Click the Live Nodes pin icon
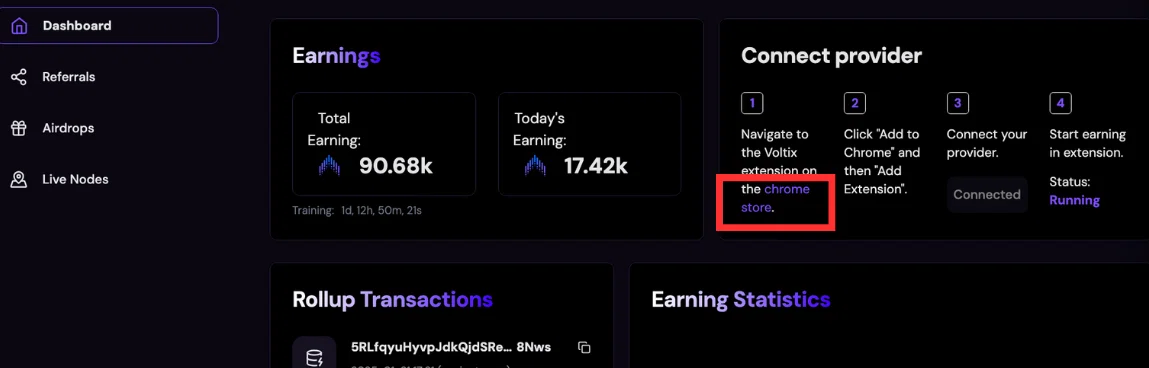The image size is (1149, 368). 19,180
